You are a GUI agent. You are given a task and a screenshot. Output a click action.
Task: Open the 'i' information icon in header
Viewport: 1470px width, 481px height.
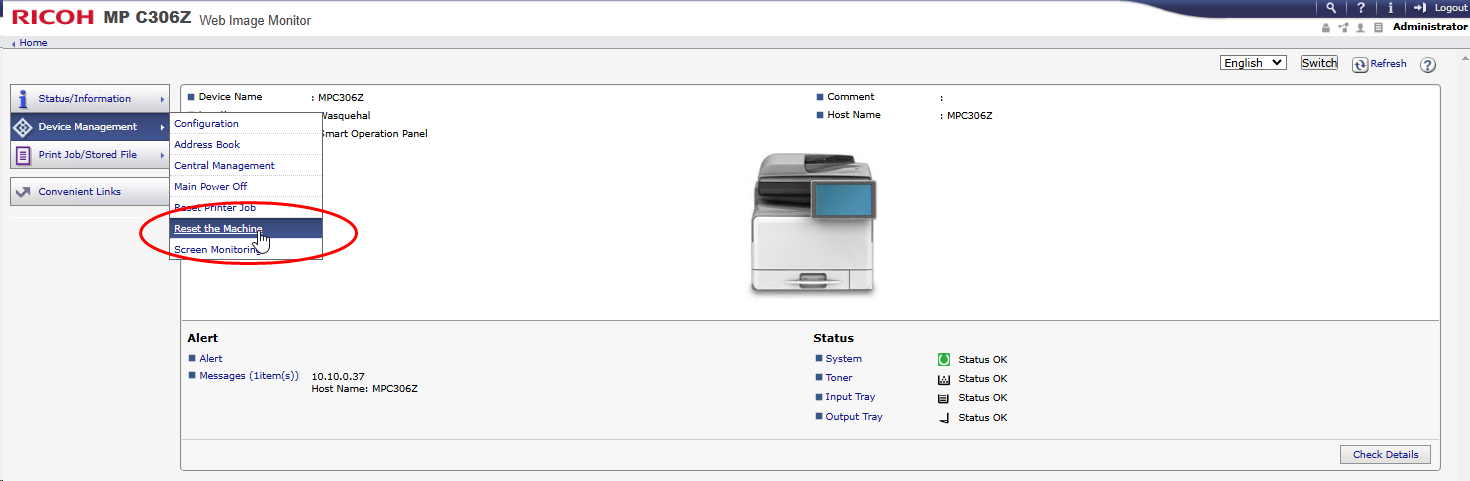coord(1390,7)
